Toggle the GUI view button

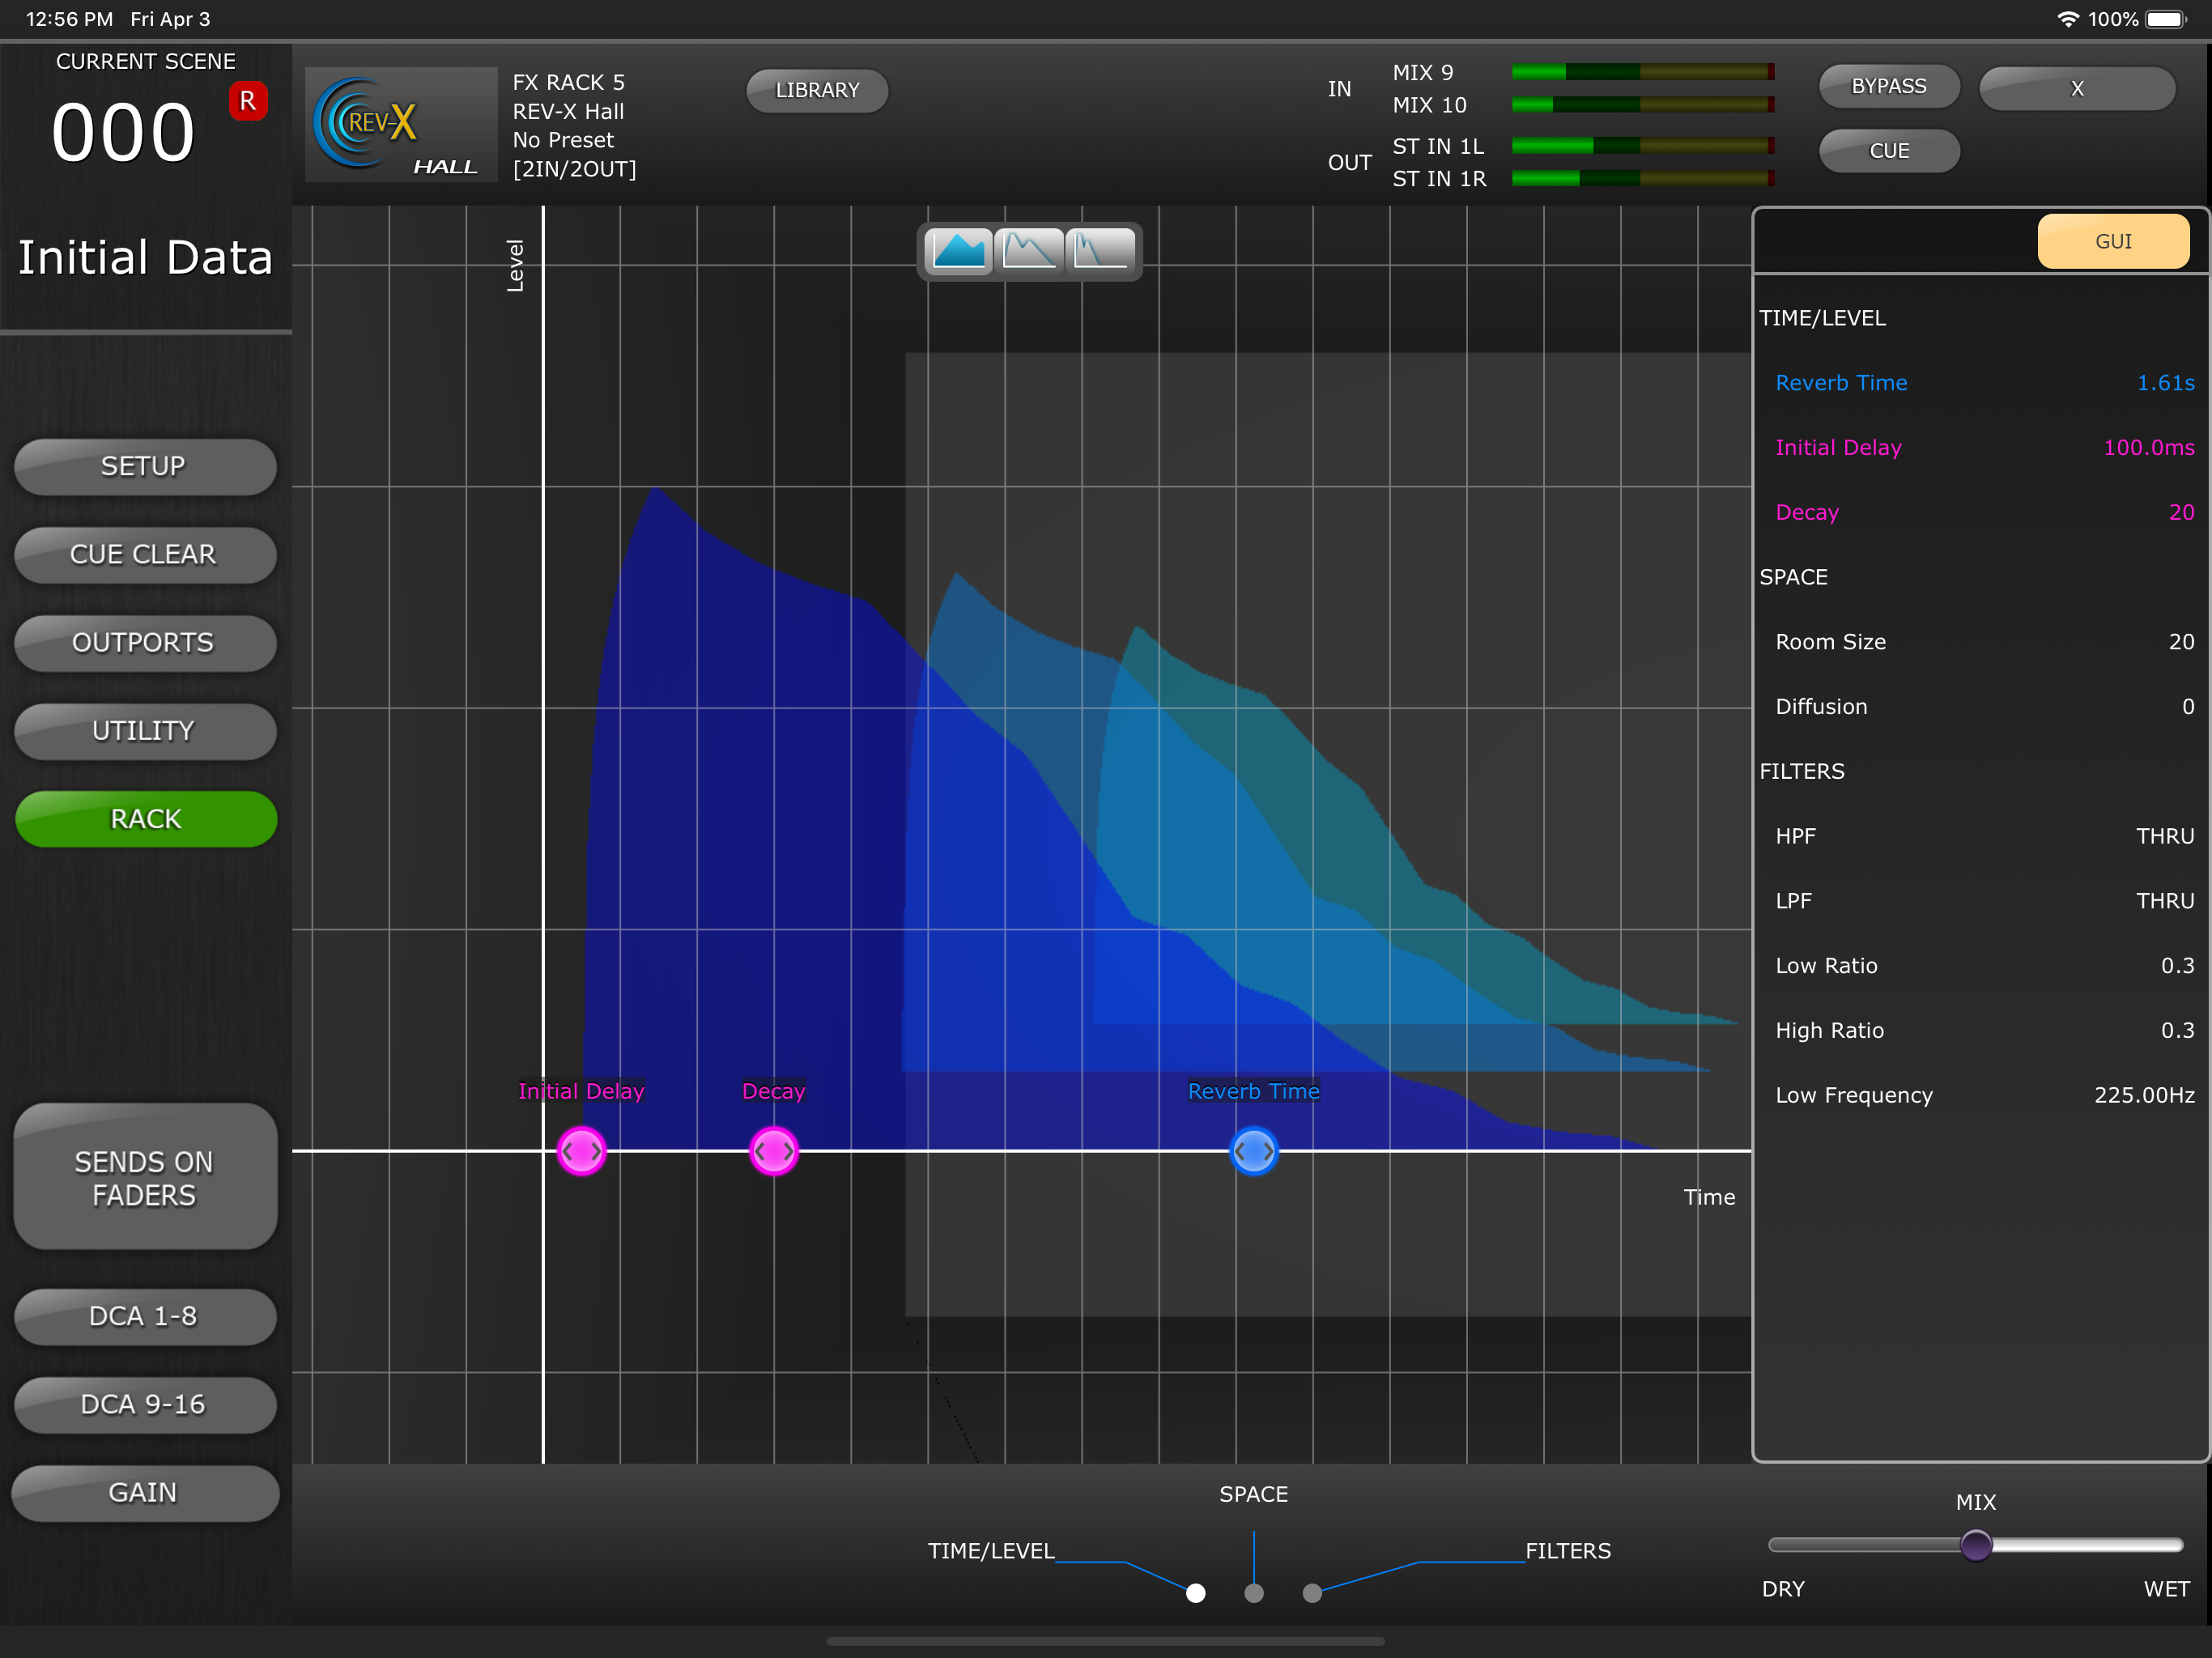click(x=2112, y=241)
